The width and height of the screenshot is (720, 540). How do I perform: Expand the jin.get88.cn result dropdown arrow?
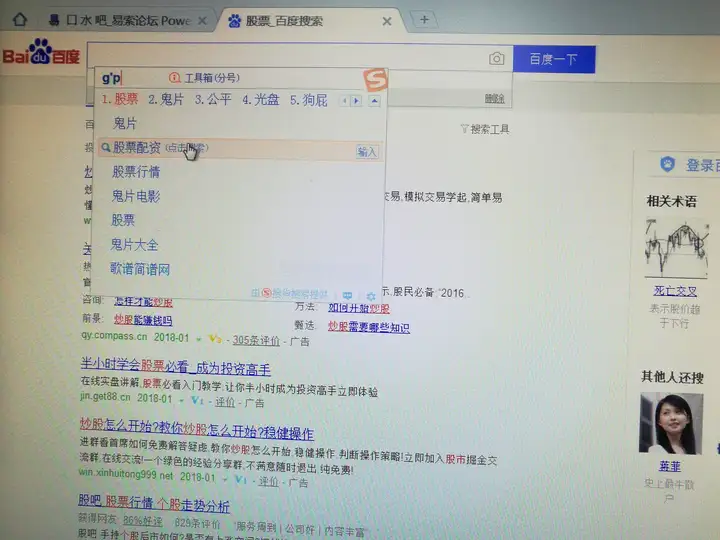(182, 400)
